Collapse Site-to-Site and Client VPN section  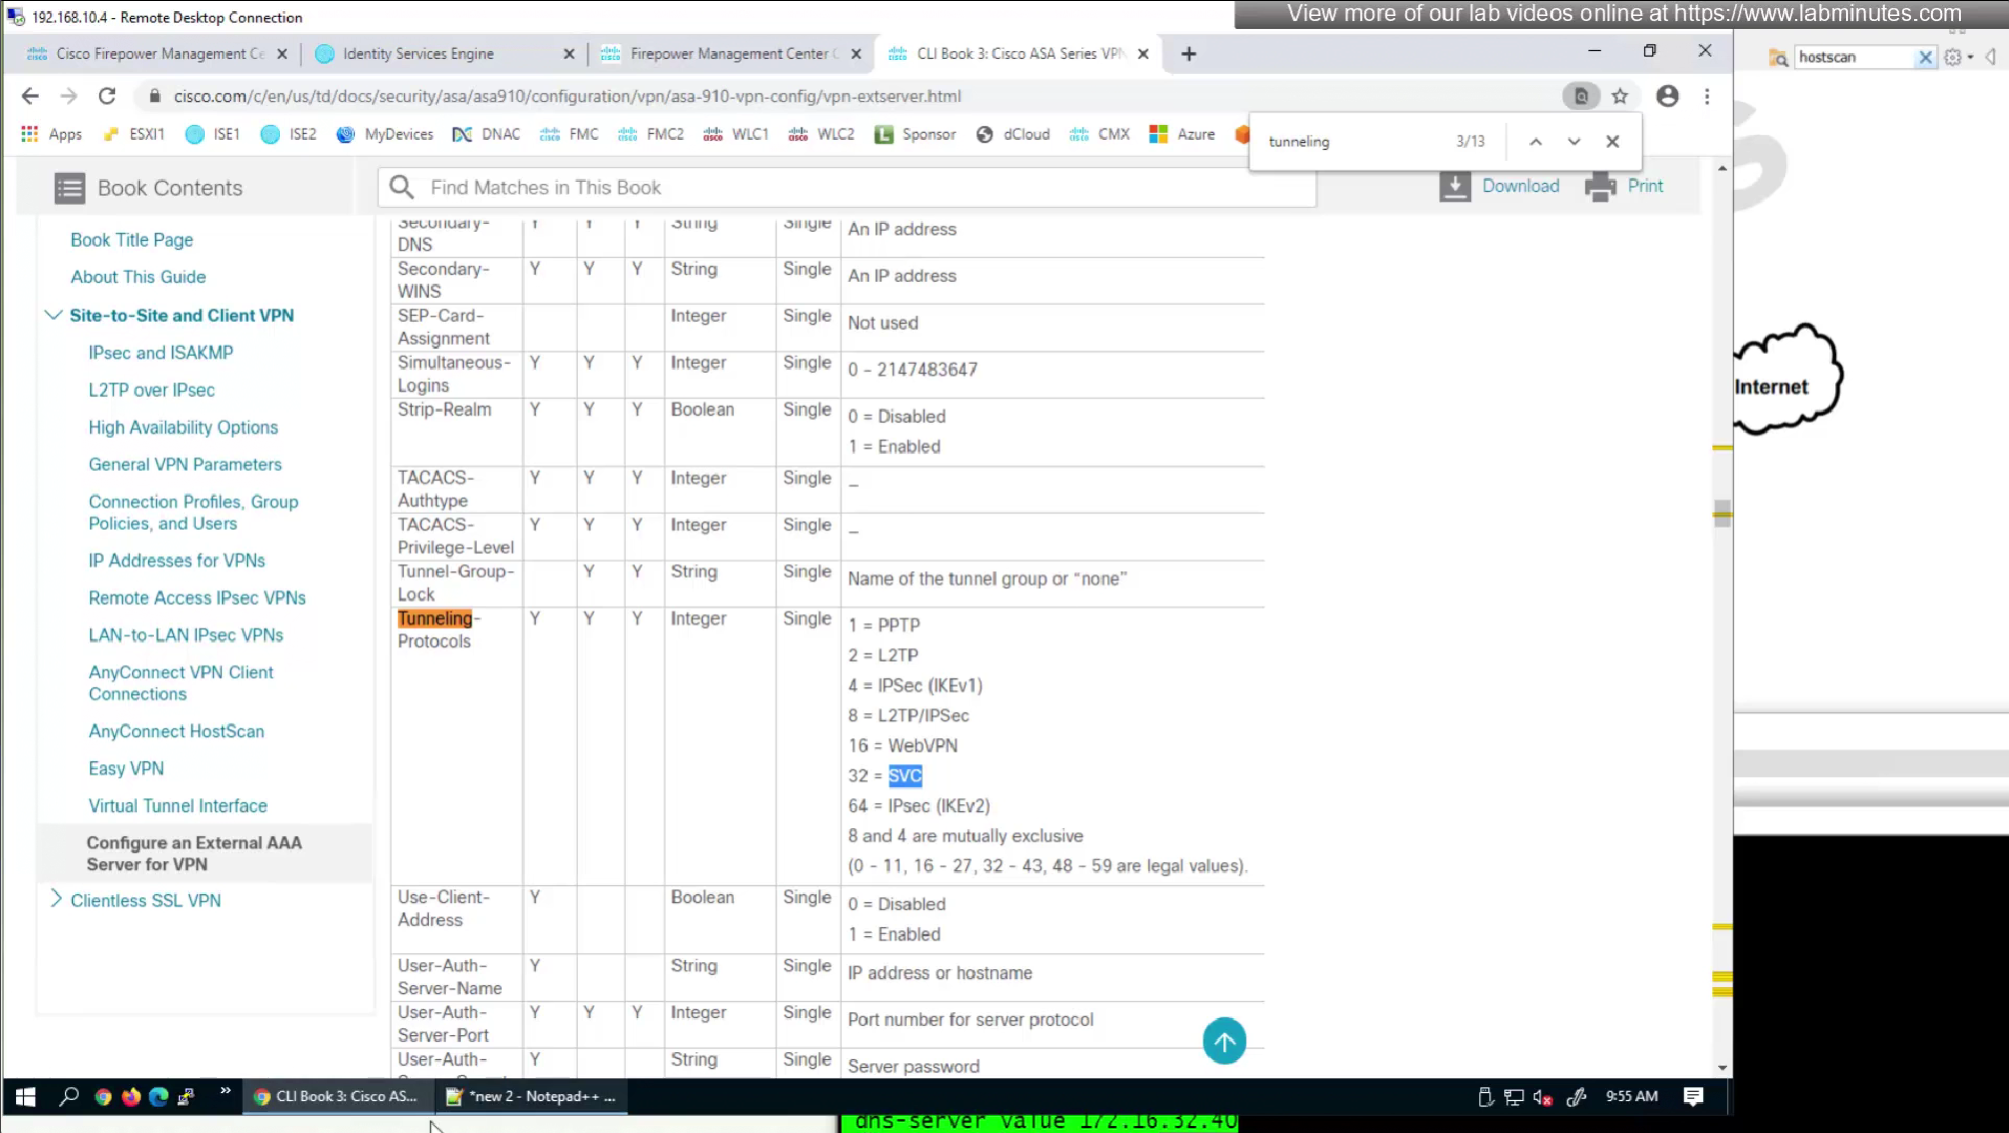(x=53, y=315)
